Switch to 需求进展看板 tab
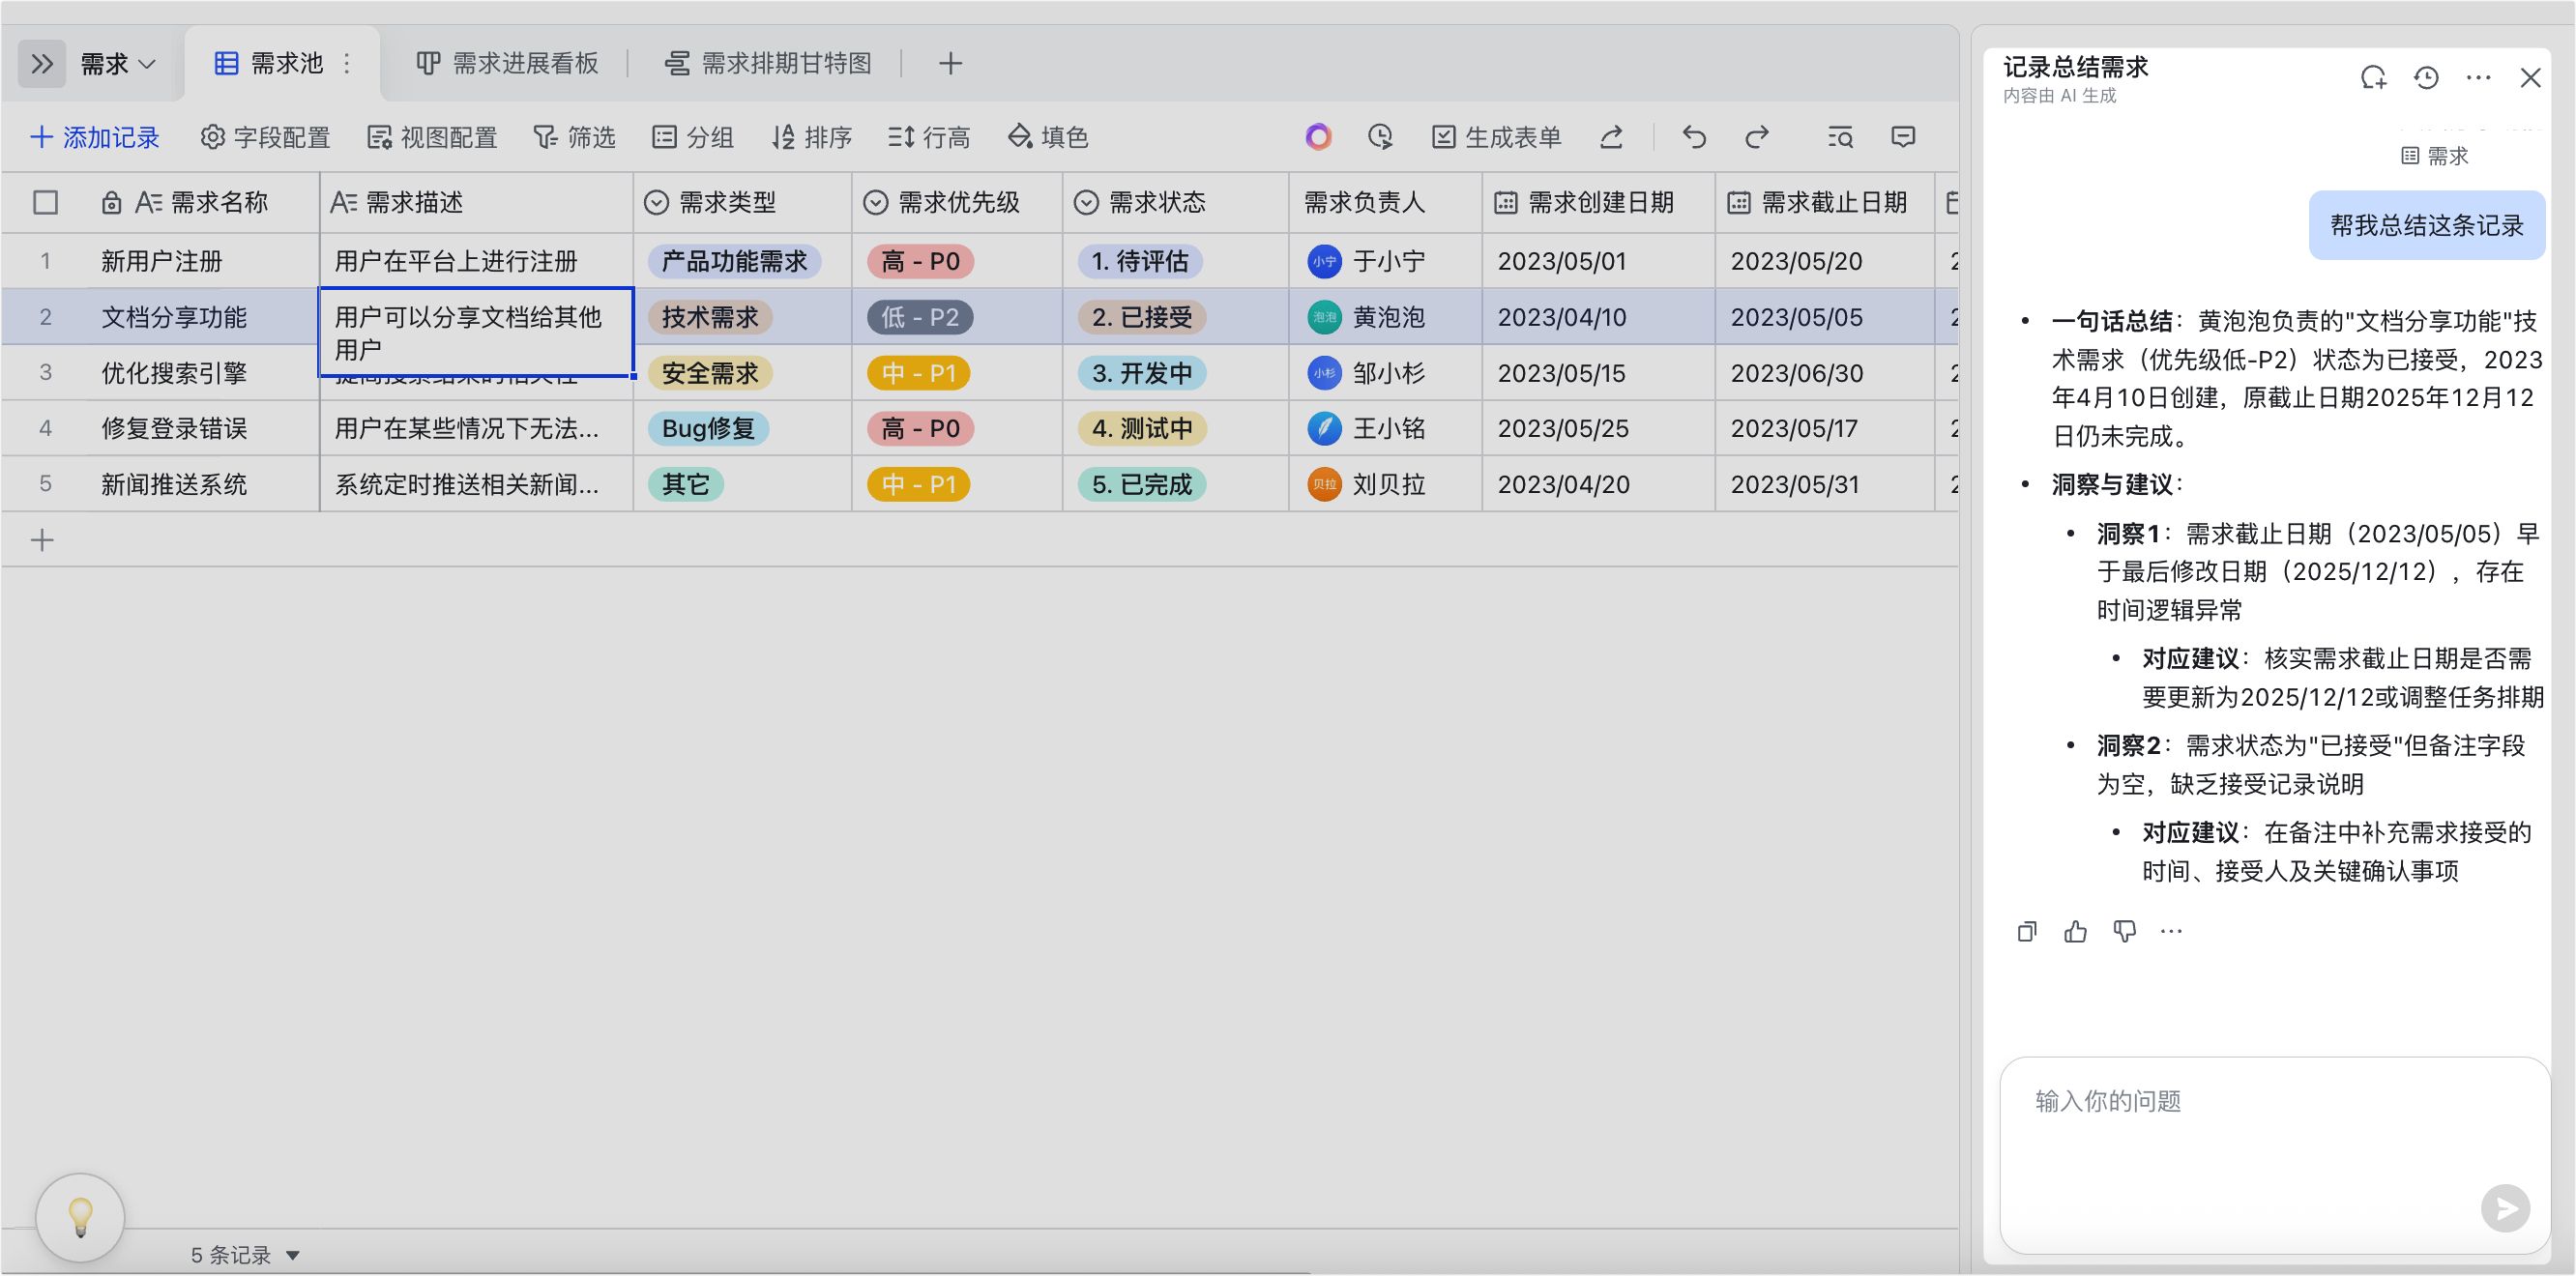The width and height of the screenshot is (2576, 1276). tap(507, 64)
